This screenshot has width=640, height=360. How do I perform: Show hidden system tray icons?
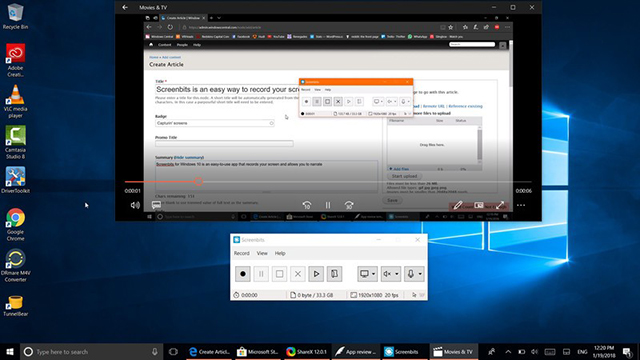coord(508,351)
